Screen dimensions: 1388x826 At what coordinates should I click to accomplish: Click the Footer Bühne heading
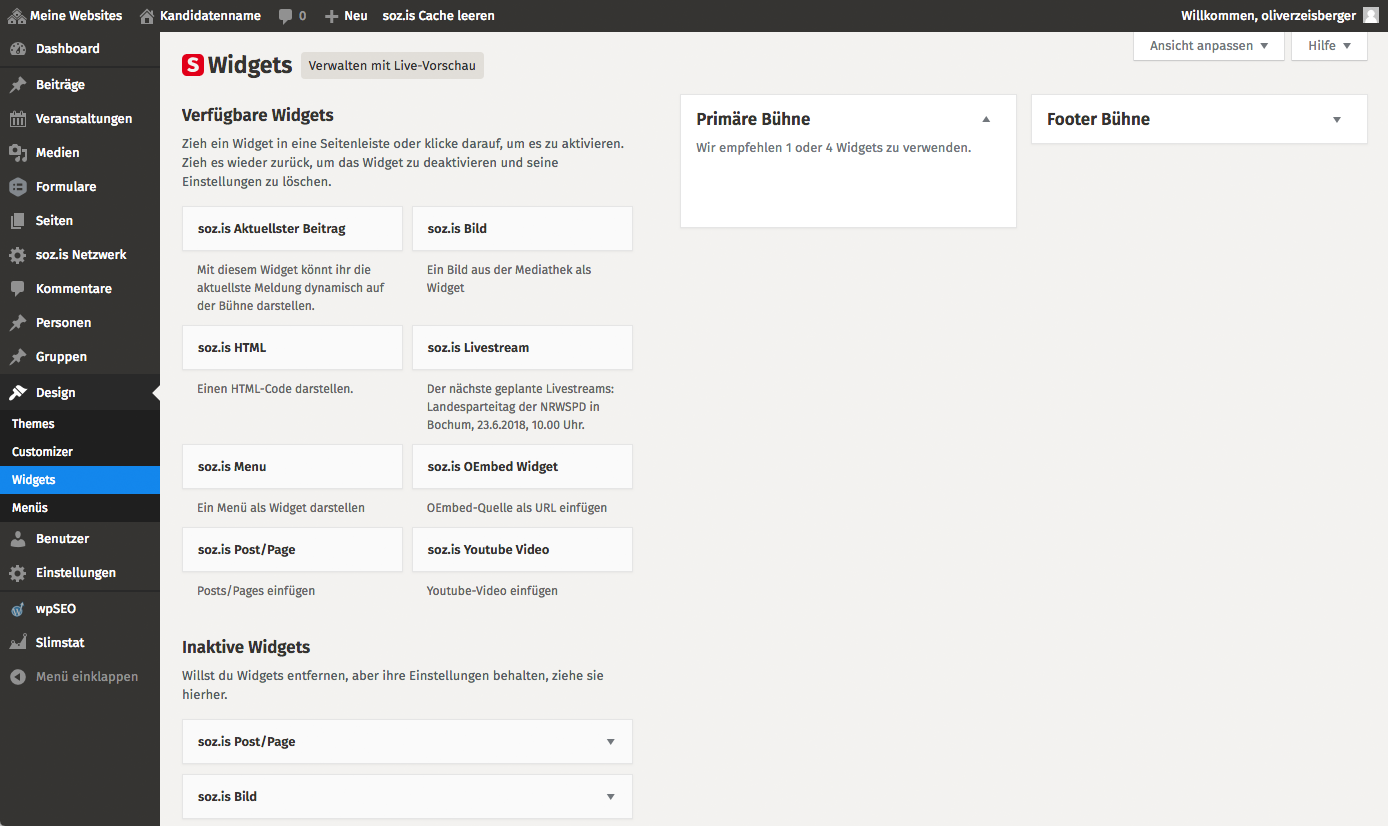click(x=1098, y=119)
